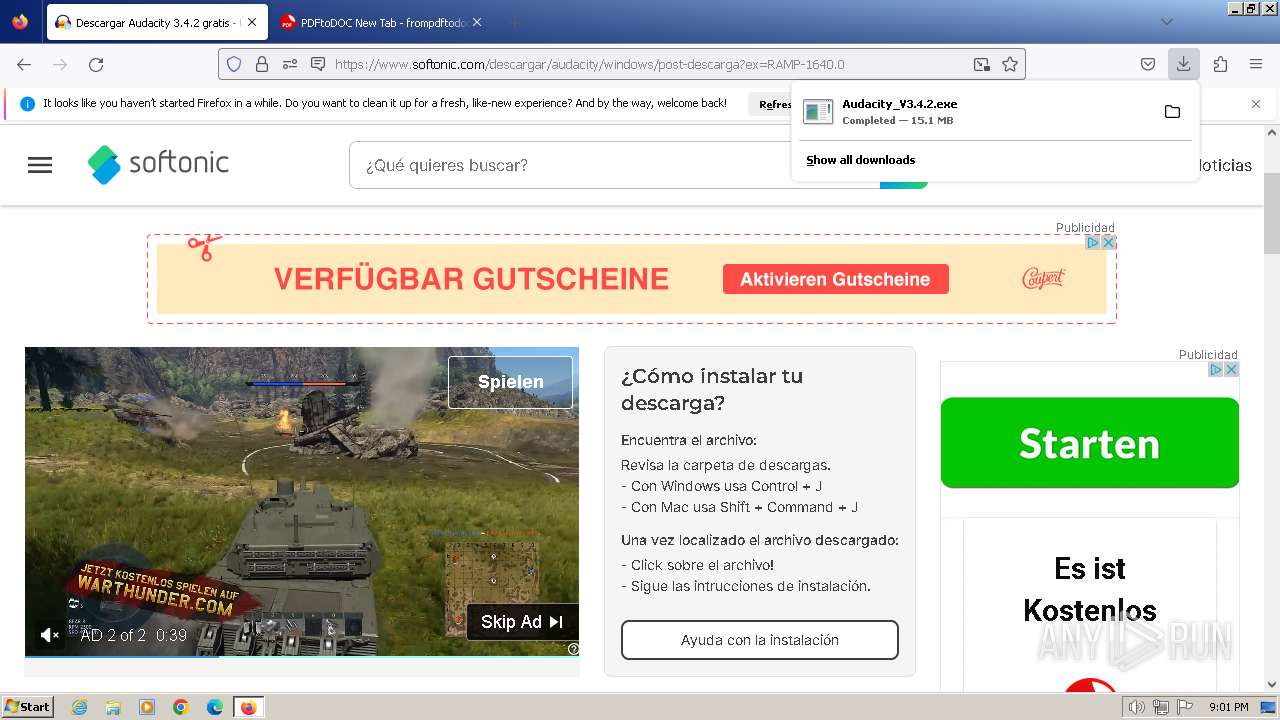This screenshot has height=720, width=1280.
Task: Unmute the video ad speaker
Action: (x=49, y=635)
